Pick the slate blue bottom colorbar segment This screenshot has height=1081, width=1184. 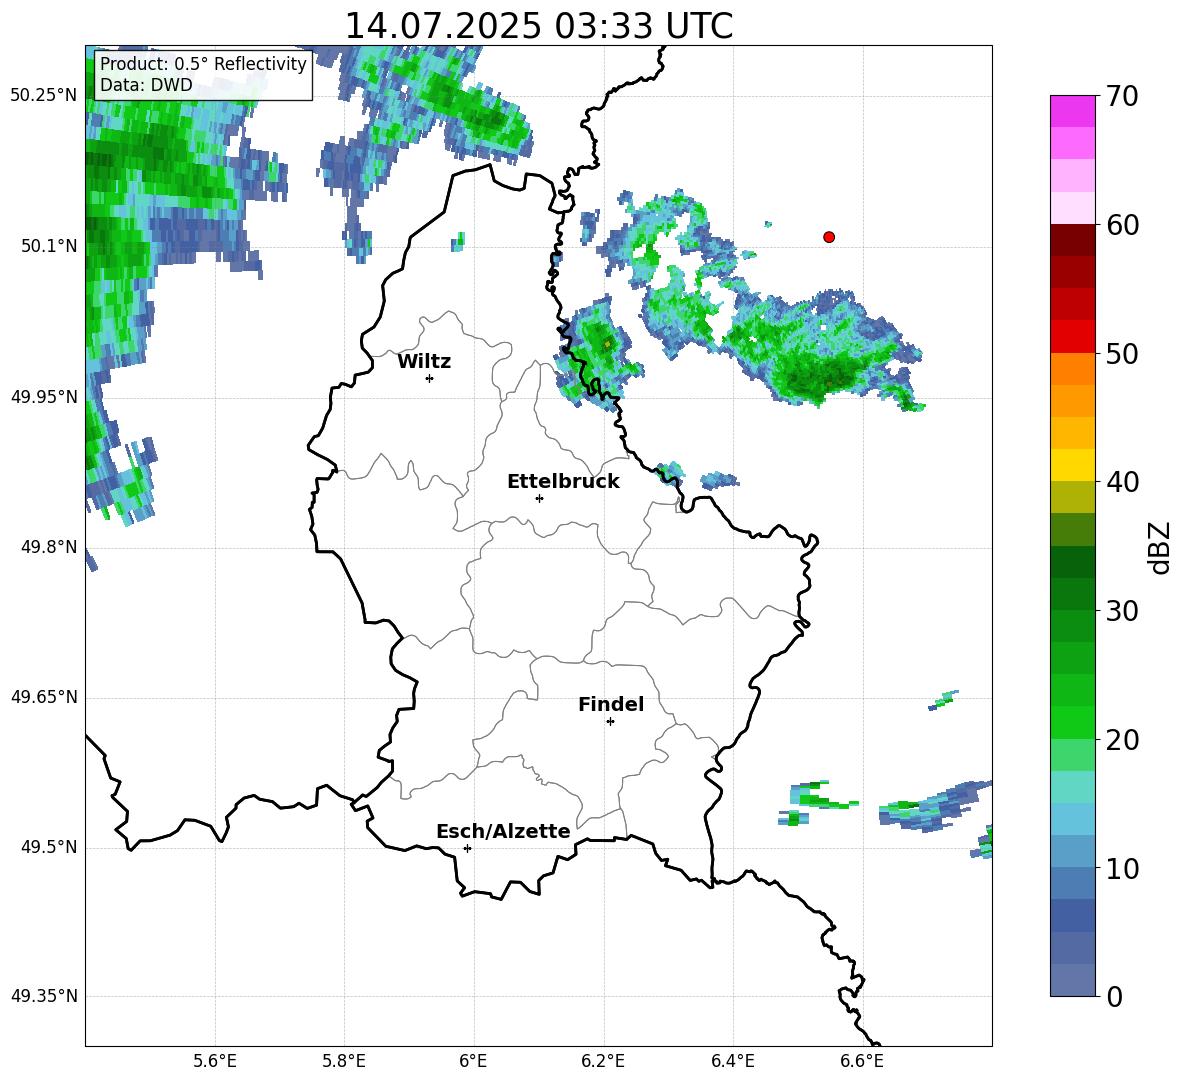point(1073,981)
